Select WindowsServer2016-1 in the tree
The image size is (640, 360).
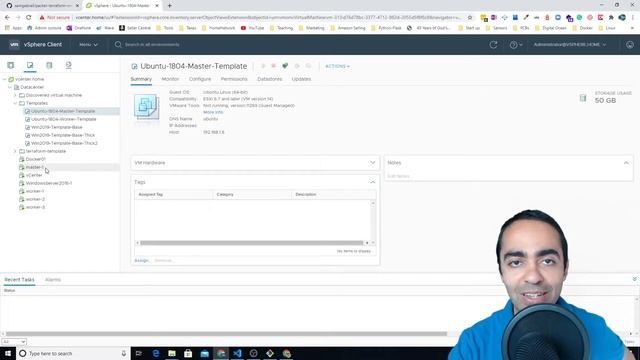click(49, 183)
